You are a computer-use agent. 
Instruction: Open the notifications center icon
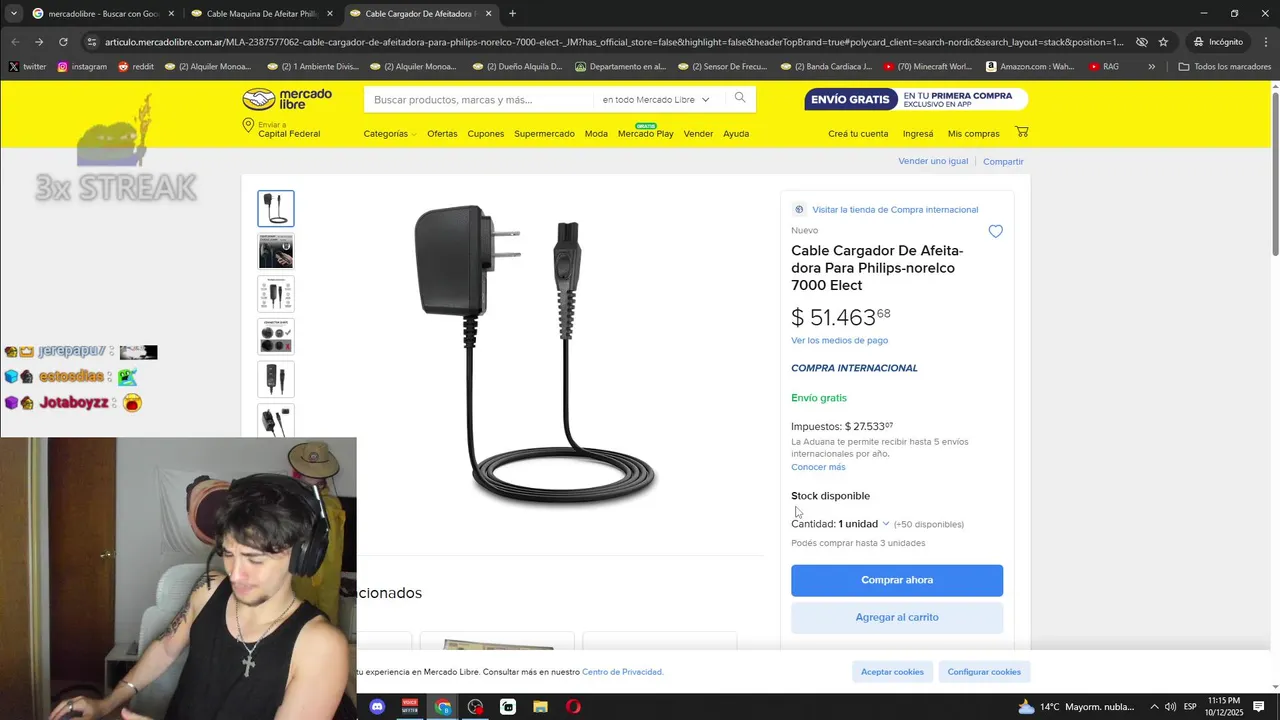[x=1259, y=707]
